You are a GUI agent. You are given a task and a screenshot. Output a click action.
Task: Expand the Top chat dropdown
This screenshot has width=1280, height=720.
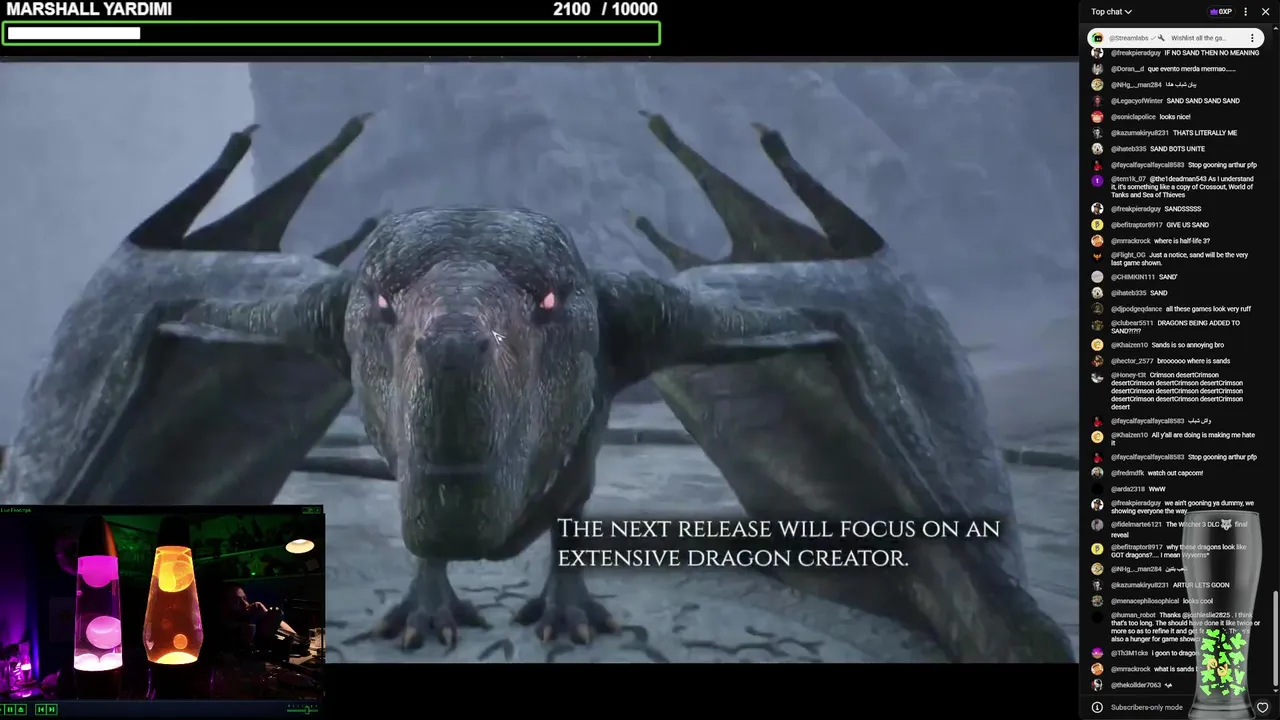click(1111, 12)
